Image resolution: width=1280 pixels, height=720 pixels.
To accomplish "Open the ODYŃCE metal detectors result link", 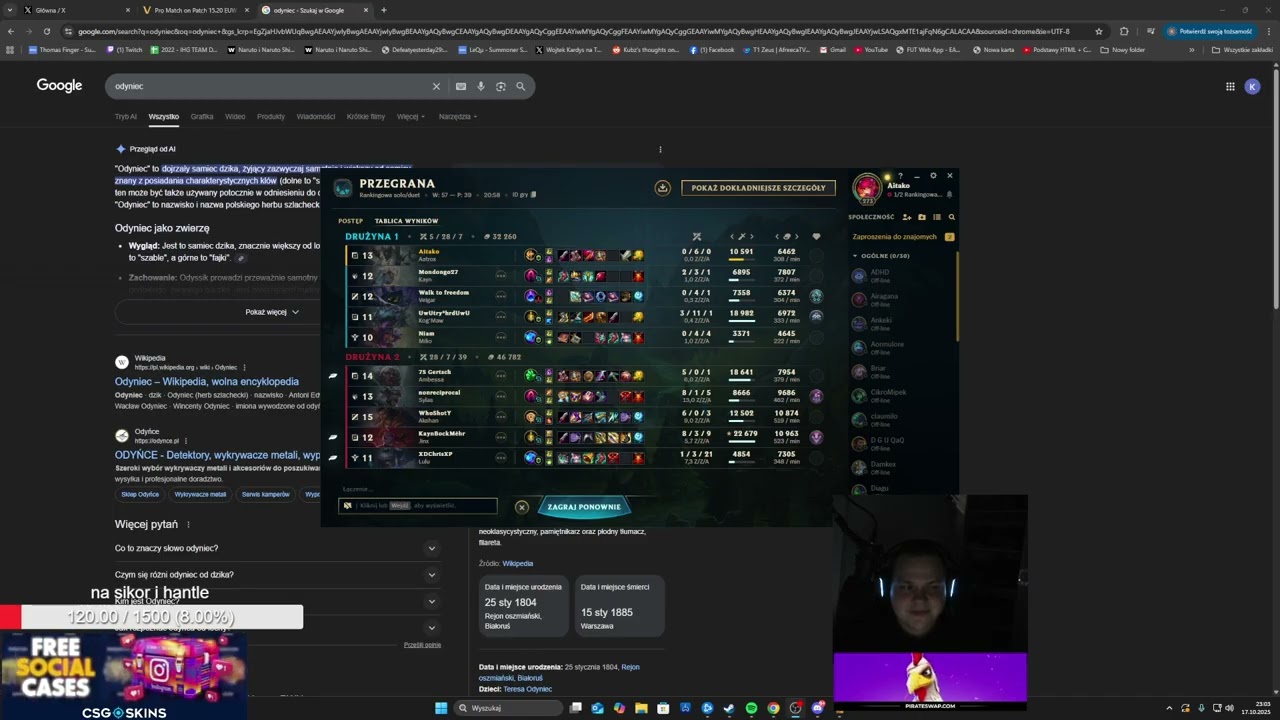I will 217,455.
